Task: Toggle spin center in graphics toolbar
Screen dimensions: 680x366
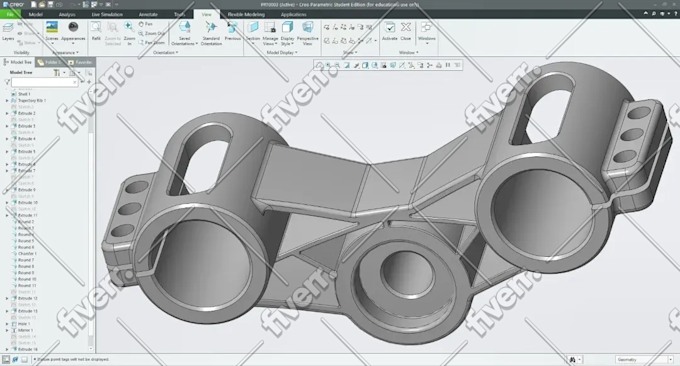Action: coord(429,65)
